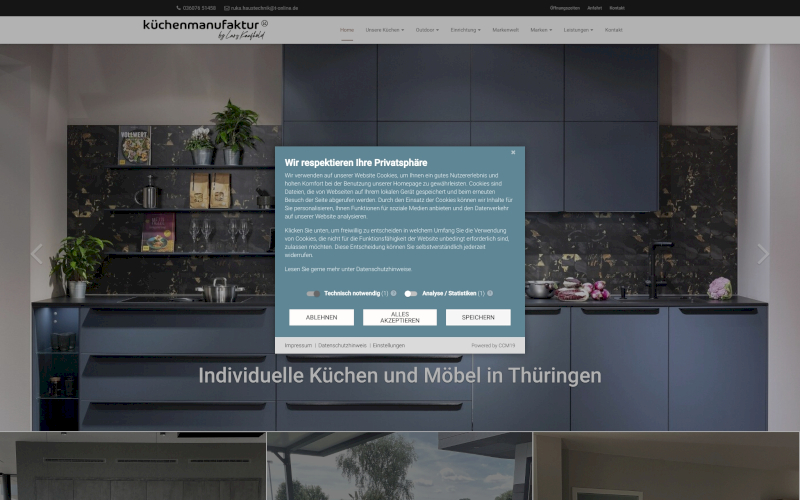Expand the Unsere Küchen dropdown menu
The image size is (800, 500).
pyautogui.click(x=385, y=30)
